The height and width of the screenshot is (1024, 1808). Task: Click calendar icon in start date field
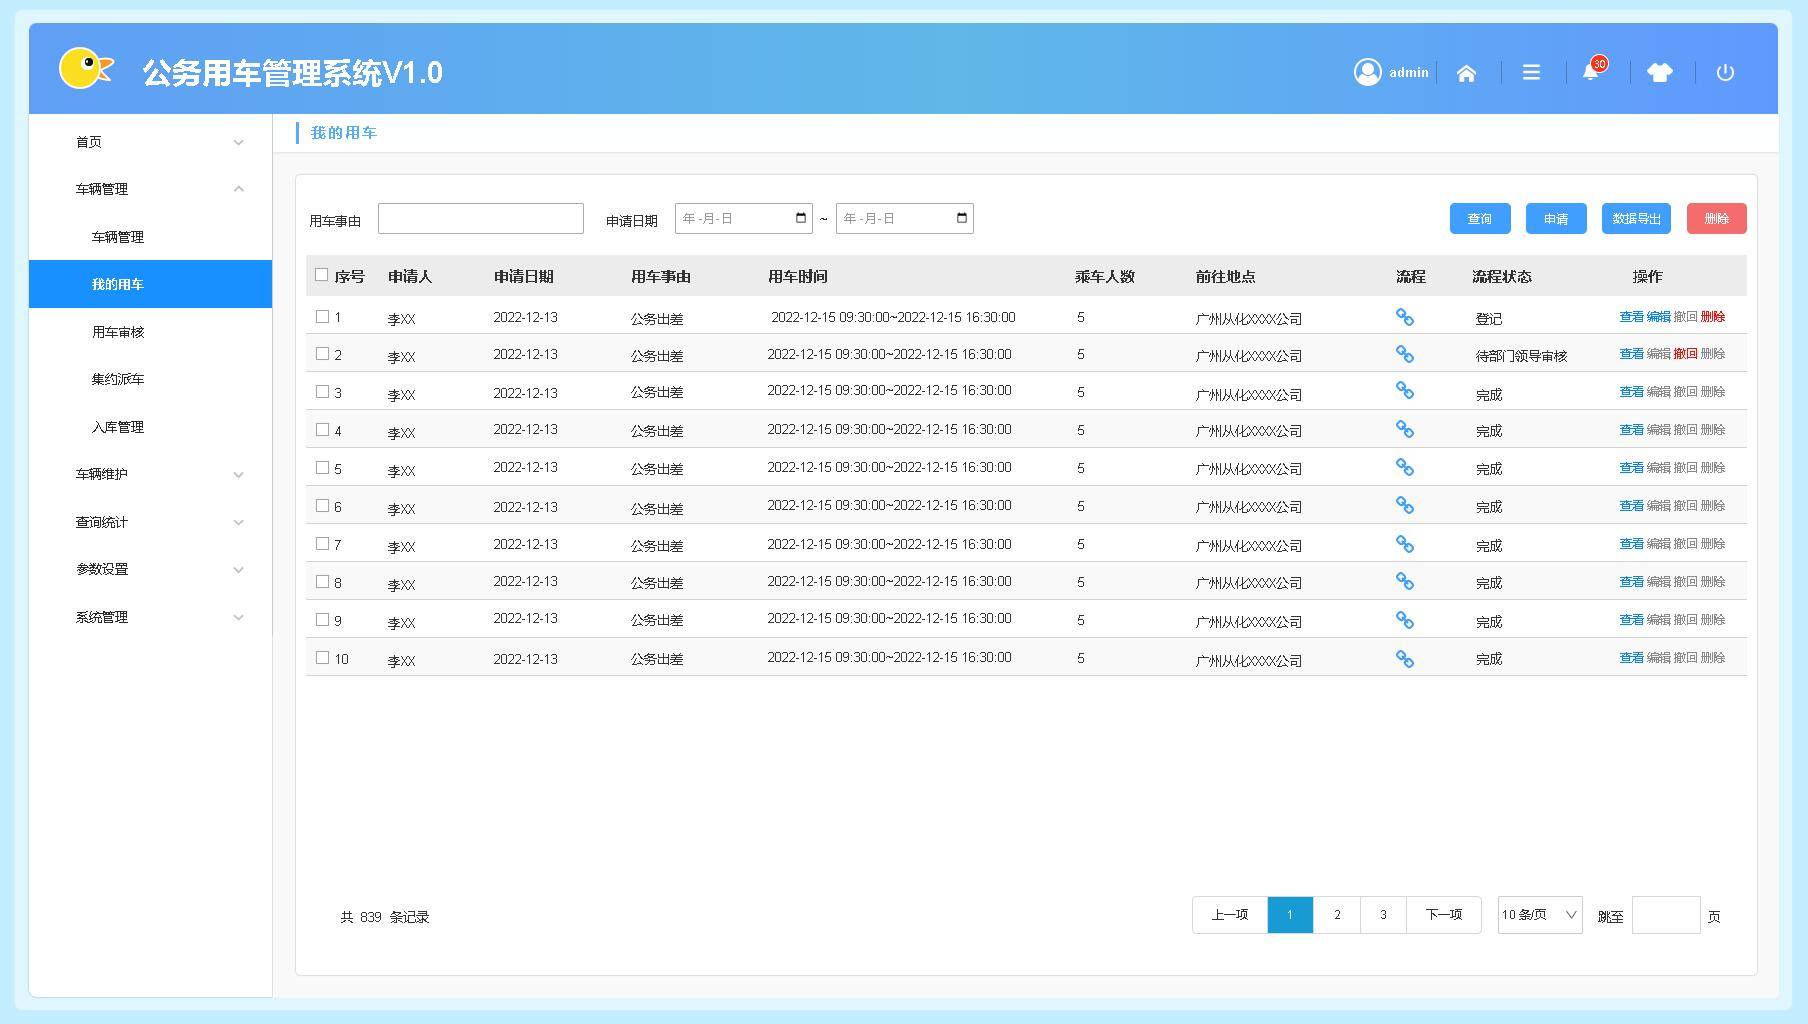pyautogui.click(x=801, y=218)
